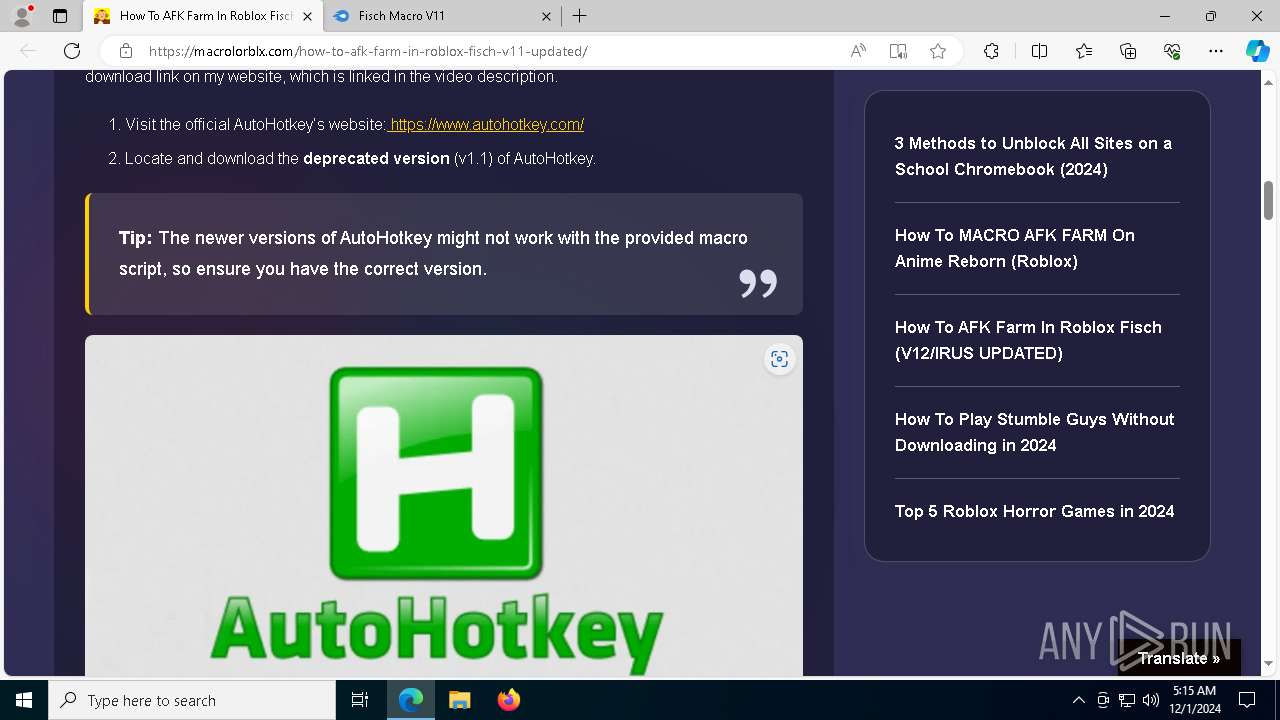This screenshot has width=1280, height=720.
Task: Open Collections icon
Action: (1128, 51)
